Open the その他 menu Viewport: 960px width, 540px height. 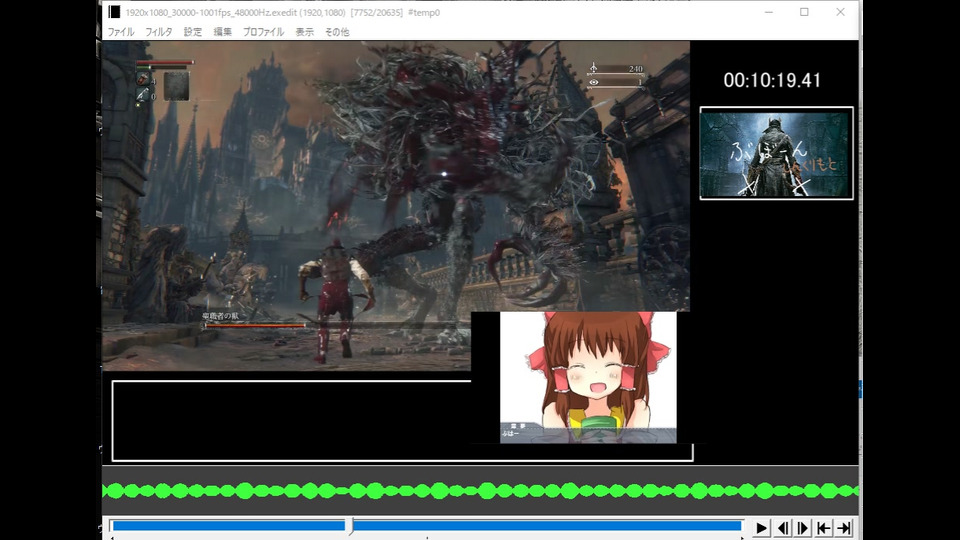(x=337, y=32)
